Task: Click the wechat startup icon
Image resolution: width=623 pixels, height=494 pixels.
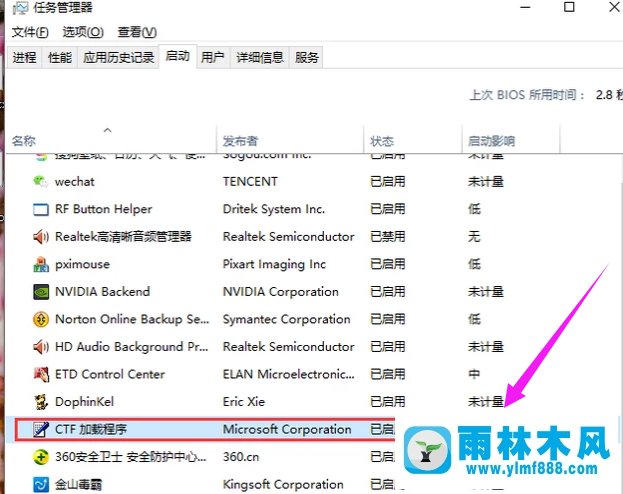Action: click(x=41, y=182)
